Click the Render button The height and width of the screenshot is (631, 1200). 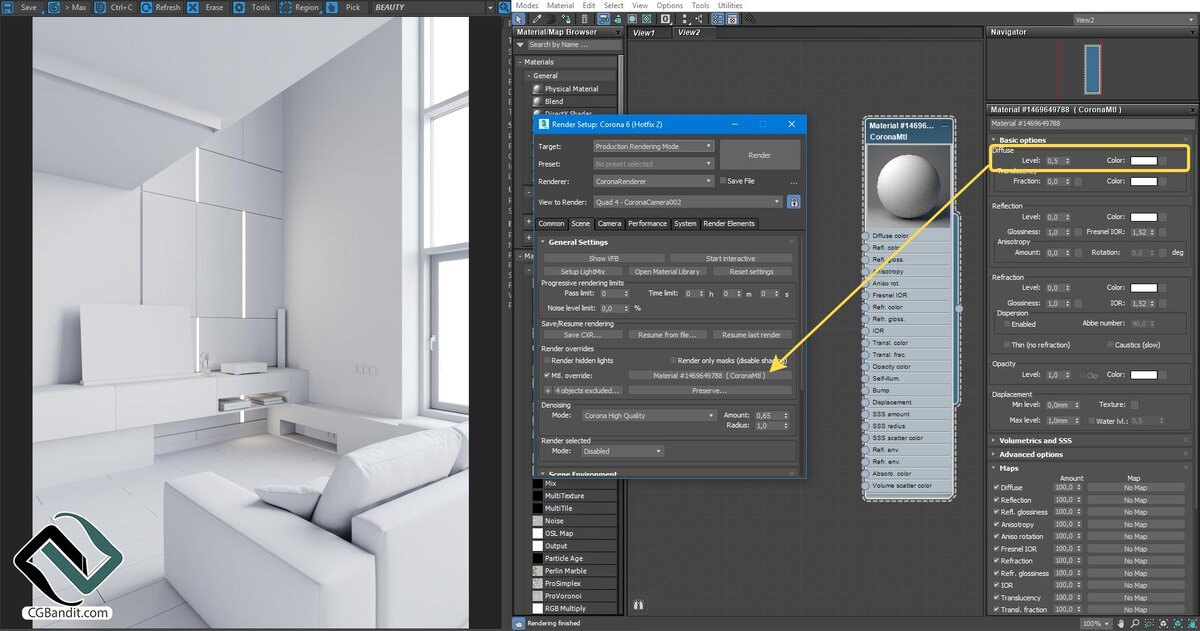coord(760,155)
